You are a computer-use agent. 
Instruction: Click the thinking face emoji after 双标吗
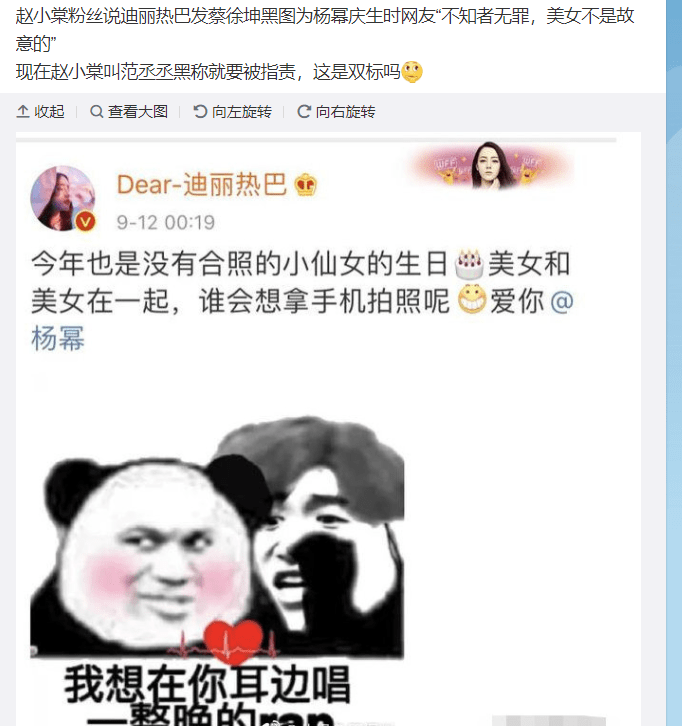(x=412, y=72)
